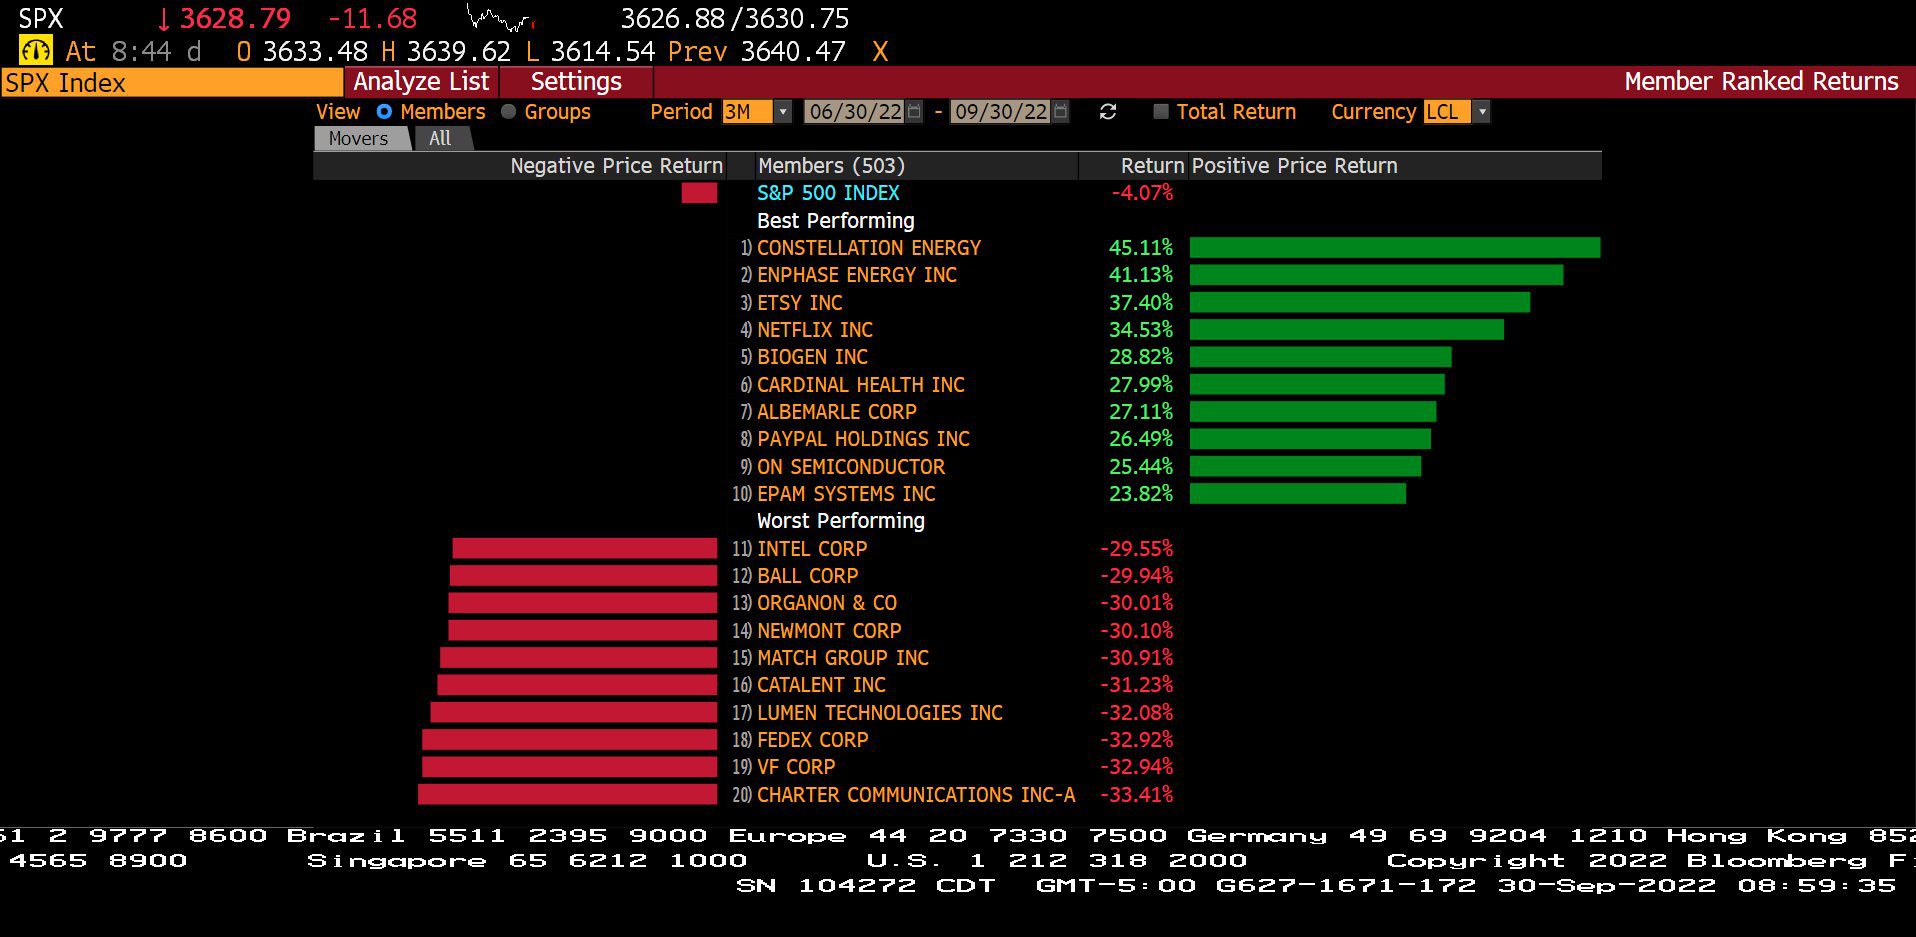Open the end date calendar picker icon
The height and width of the screenshot is (937, 1916).
pyautogui.click(x=1061, y=112)
